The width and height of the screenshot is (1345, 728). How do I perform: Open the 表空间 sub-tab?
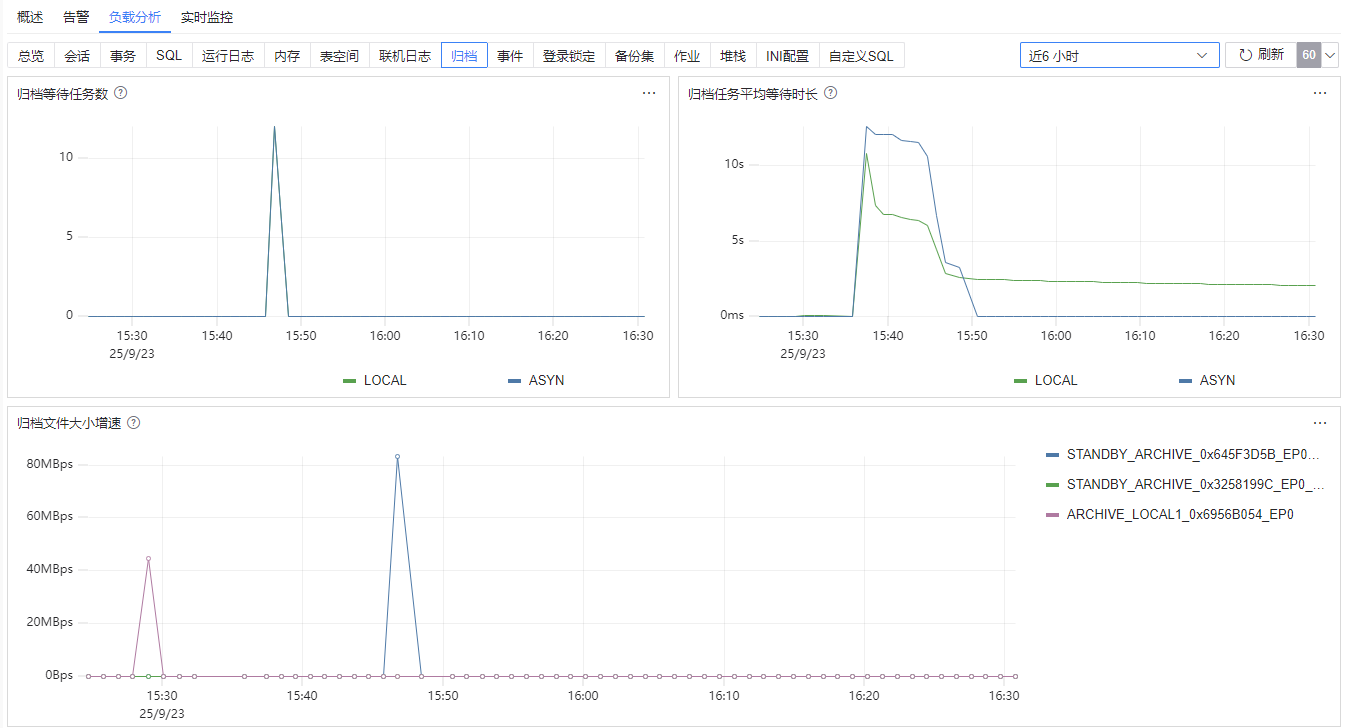coord(339,56)
